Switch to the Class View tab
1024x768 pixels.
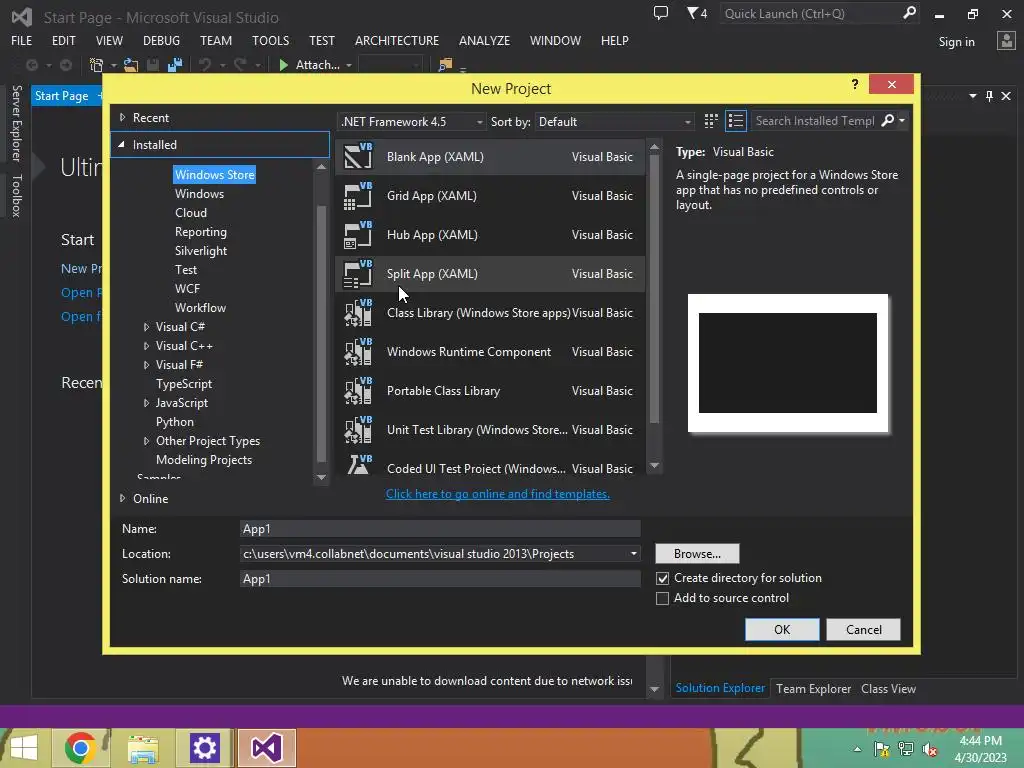click(x=888, y=689)
